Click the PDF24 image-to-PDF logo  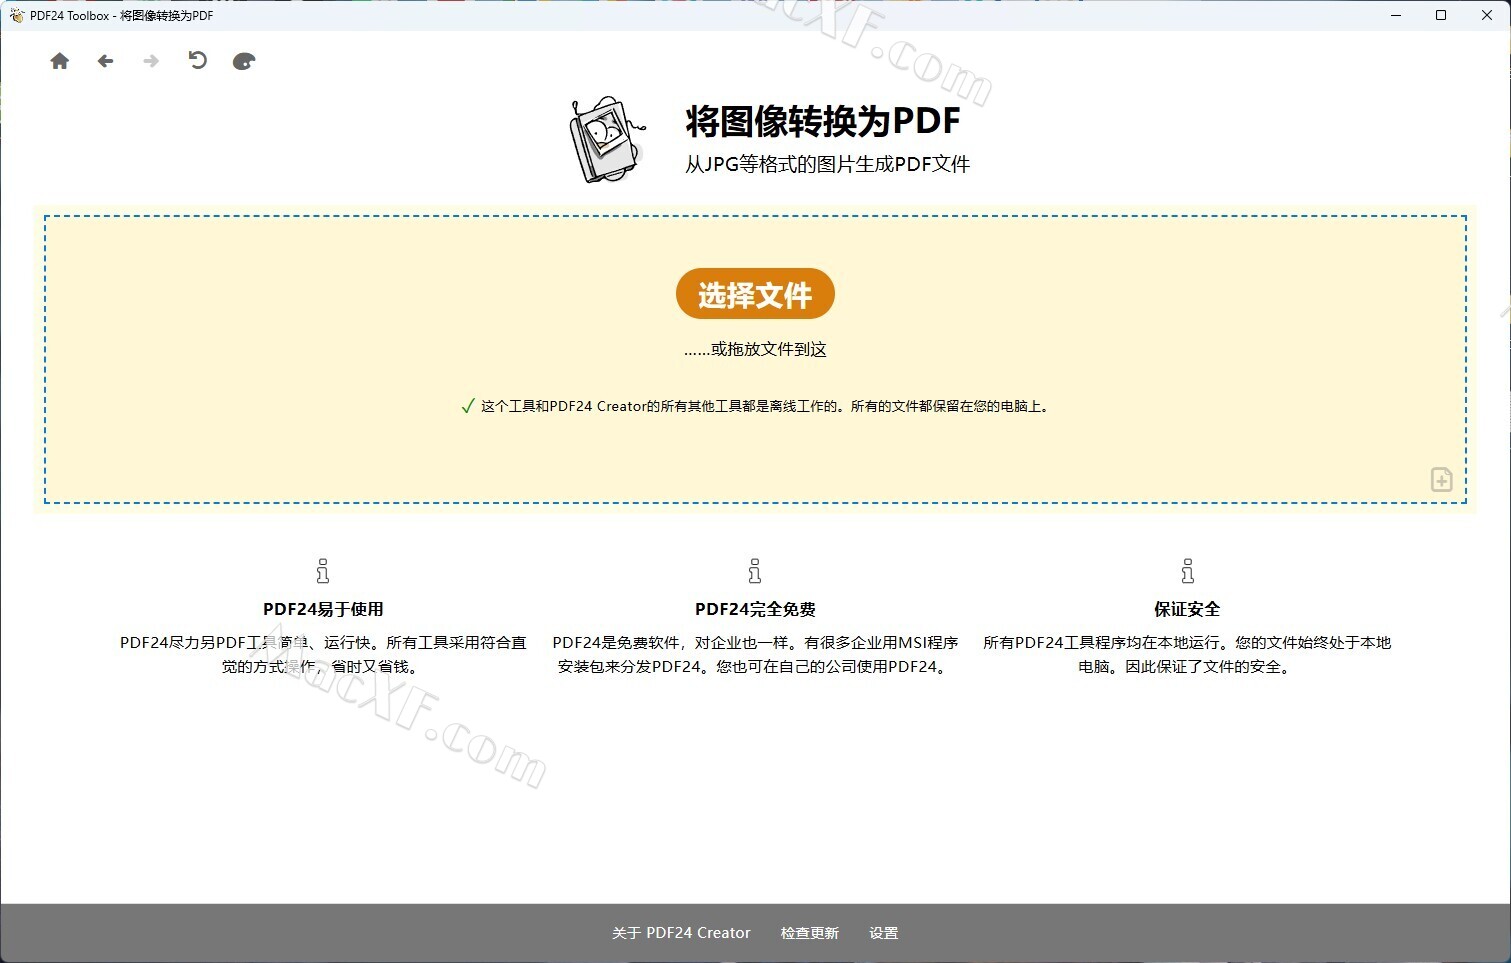point(607,140)
